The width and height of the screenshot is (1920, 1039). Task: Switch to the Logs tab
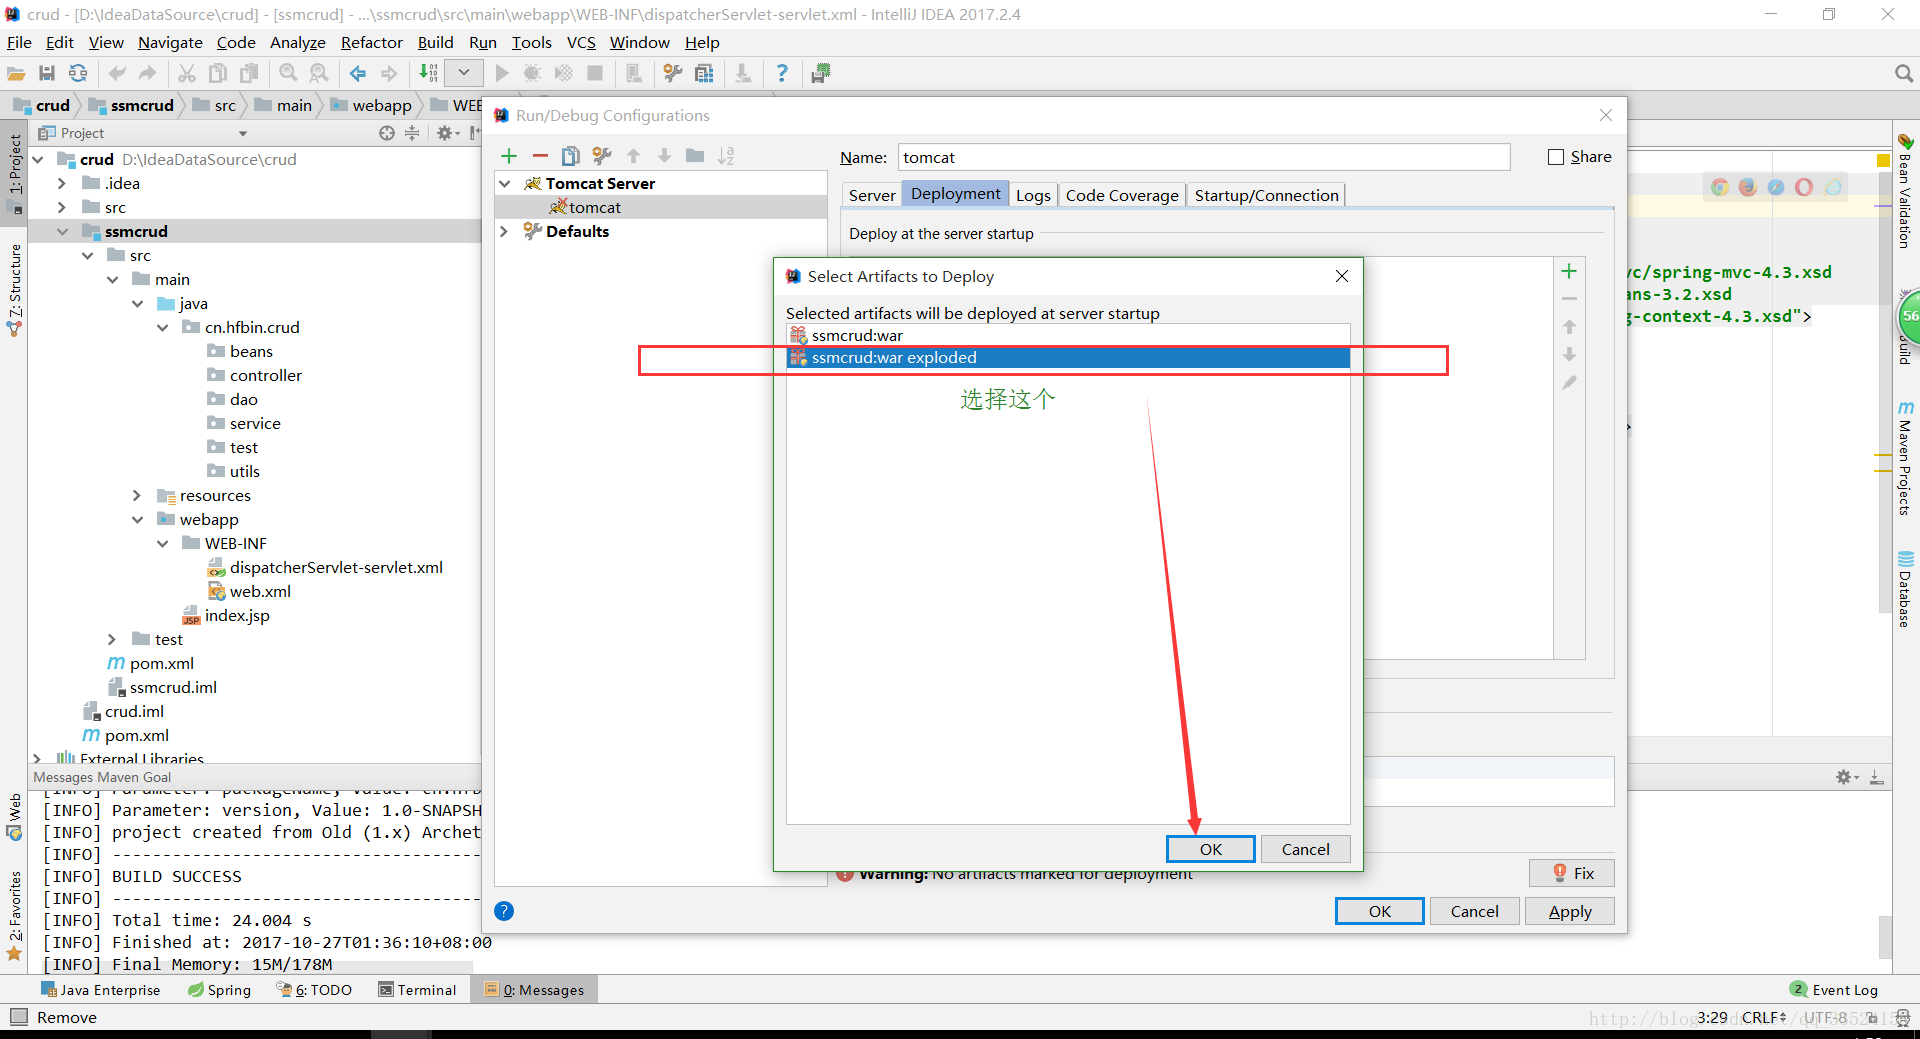tap(1033, 195)
